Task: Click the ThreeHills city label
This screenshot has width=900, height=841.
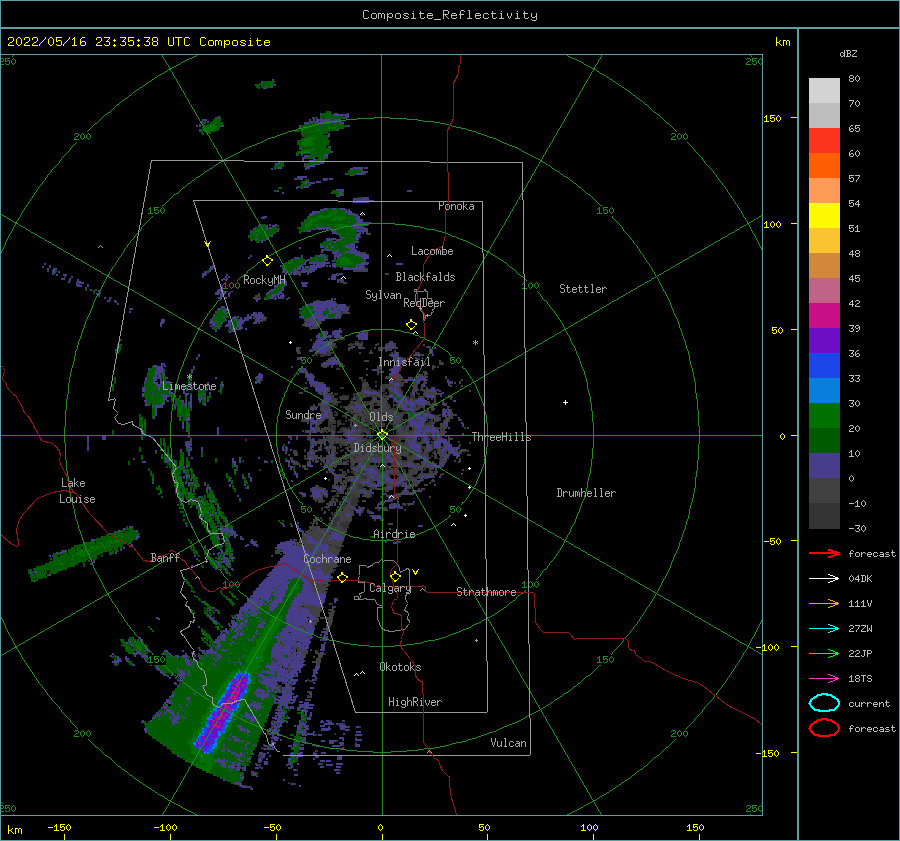Action: [x=501, y=437]
